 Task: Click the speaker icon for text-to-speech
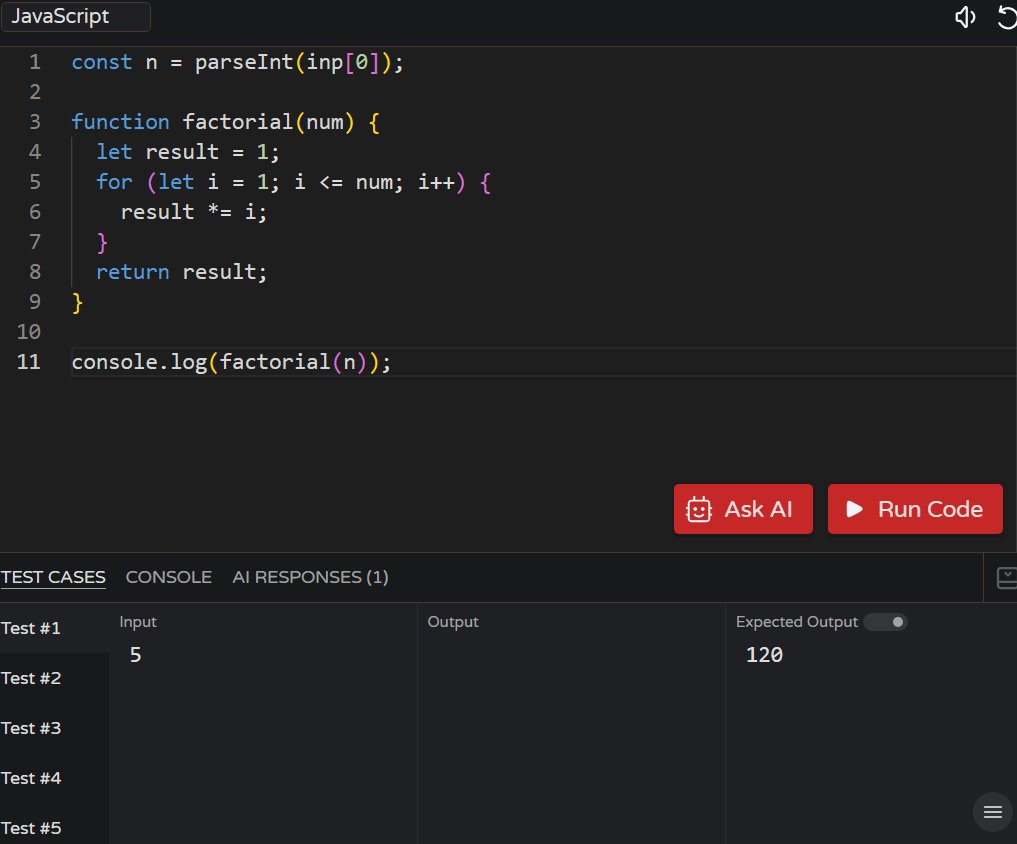(x=963, y=17)
